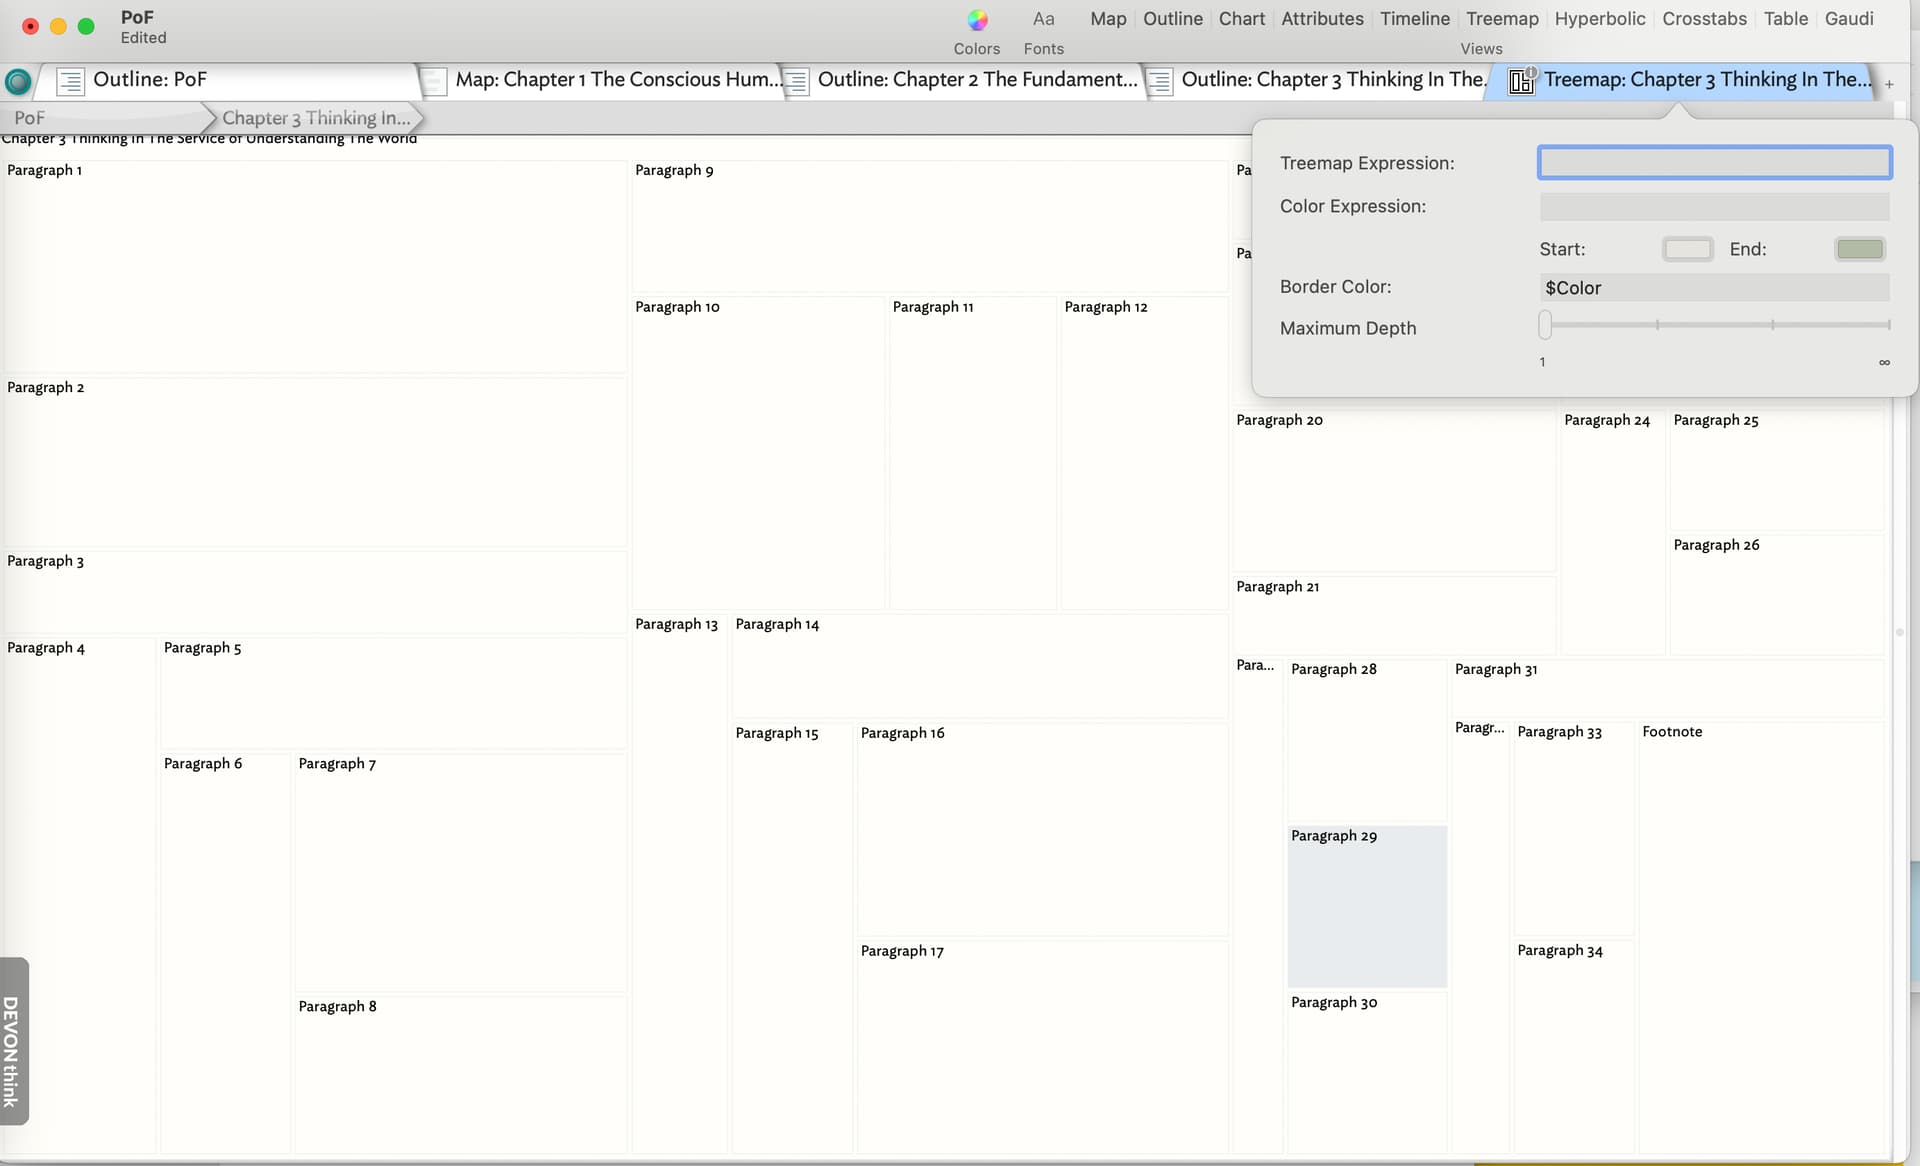Select Paragraph 4 tile
Viewport: 1920px width, 1166px height.
coord(80,895)
